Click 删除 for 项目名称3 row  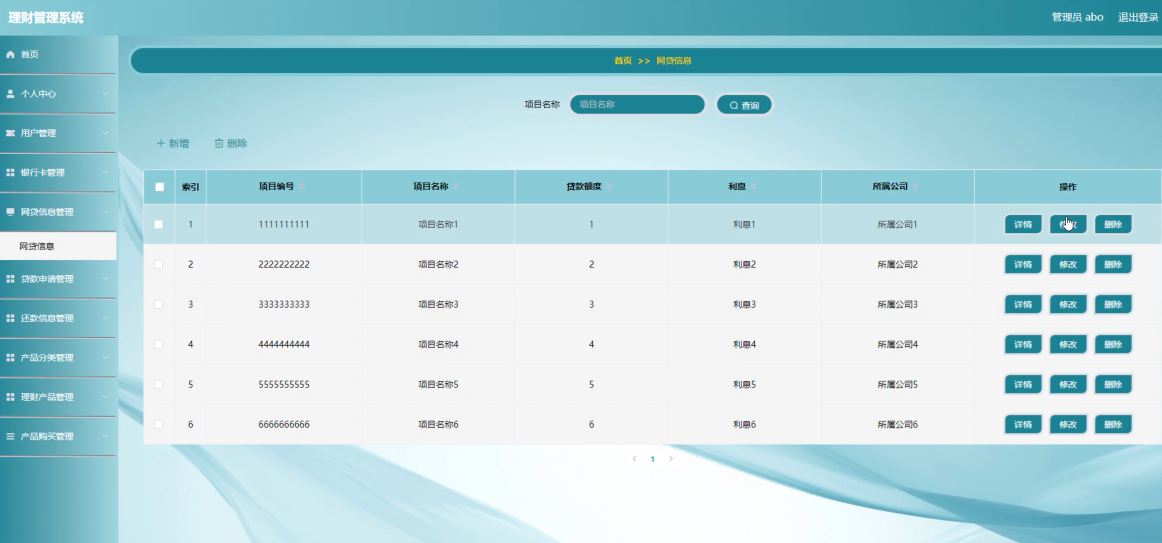1113,304
